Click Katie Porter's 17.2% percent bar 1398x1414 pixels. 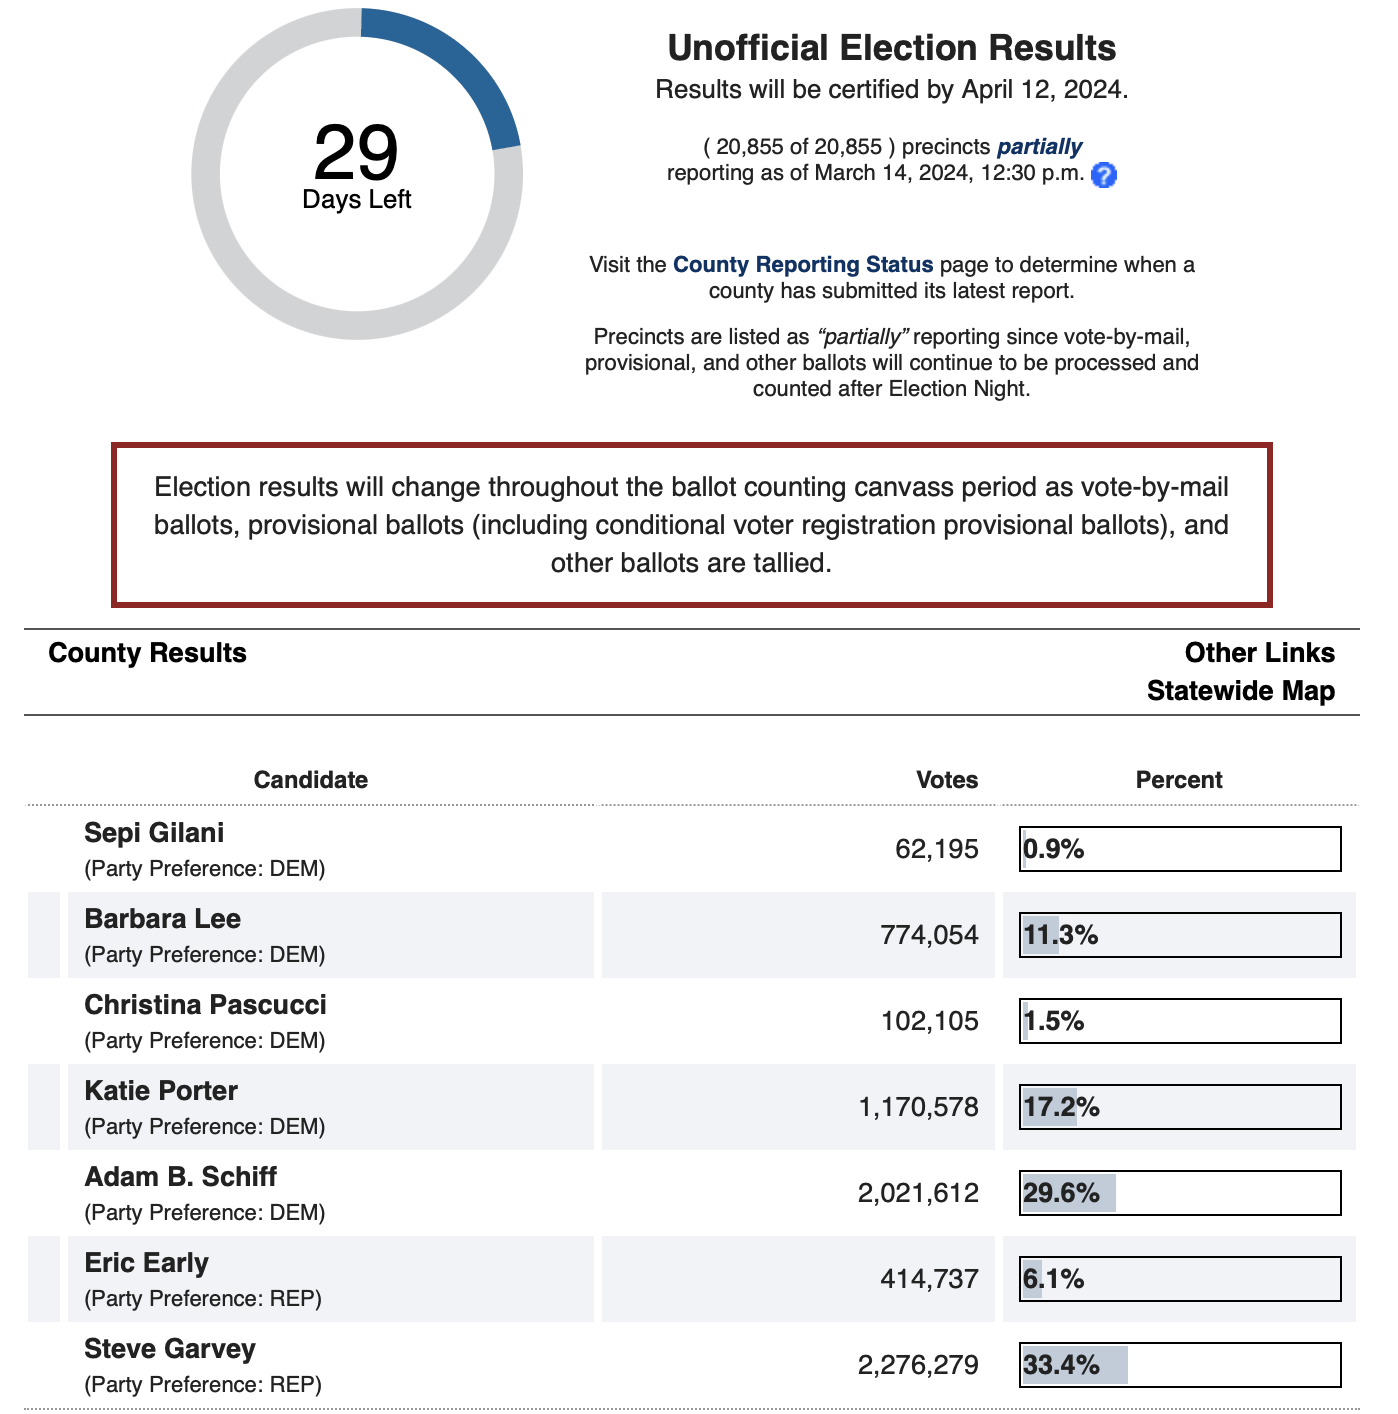[1180, 1107]
